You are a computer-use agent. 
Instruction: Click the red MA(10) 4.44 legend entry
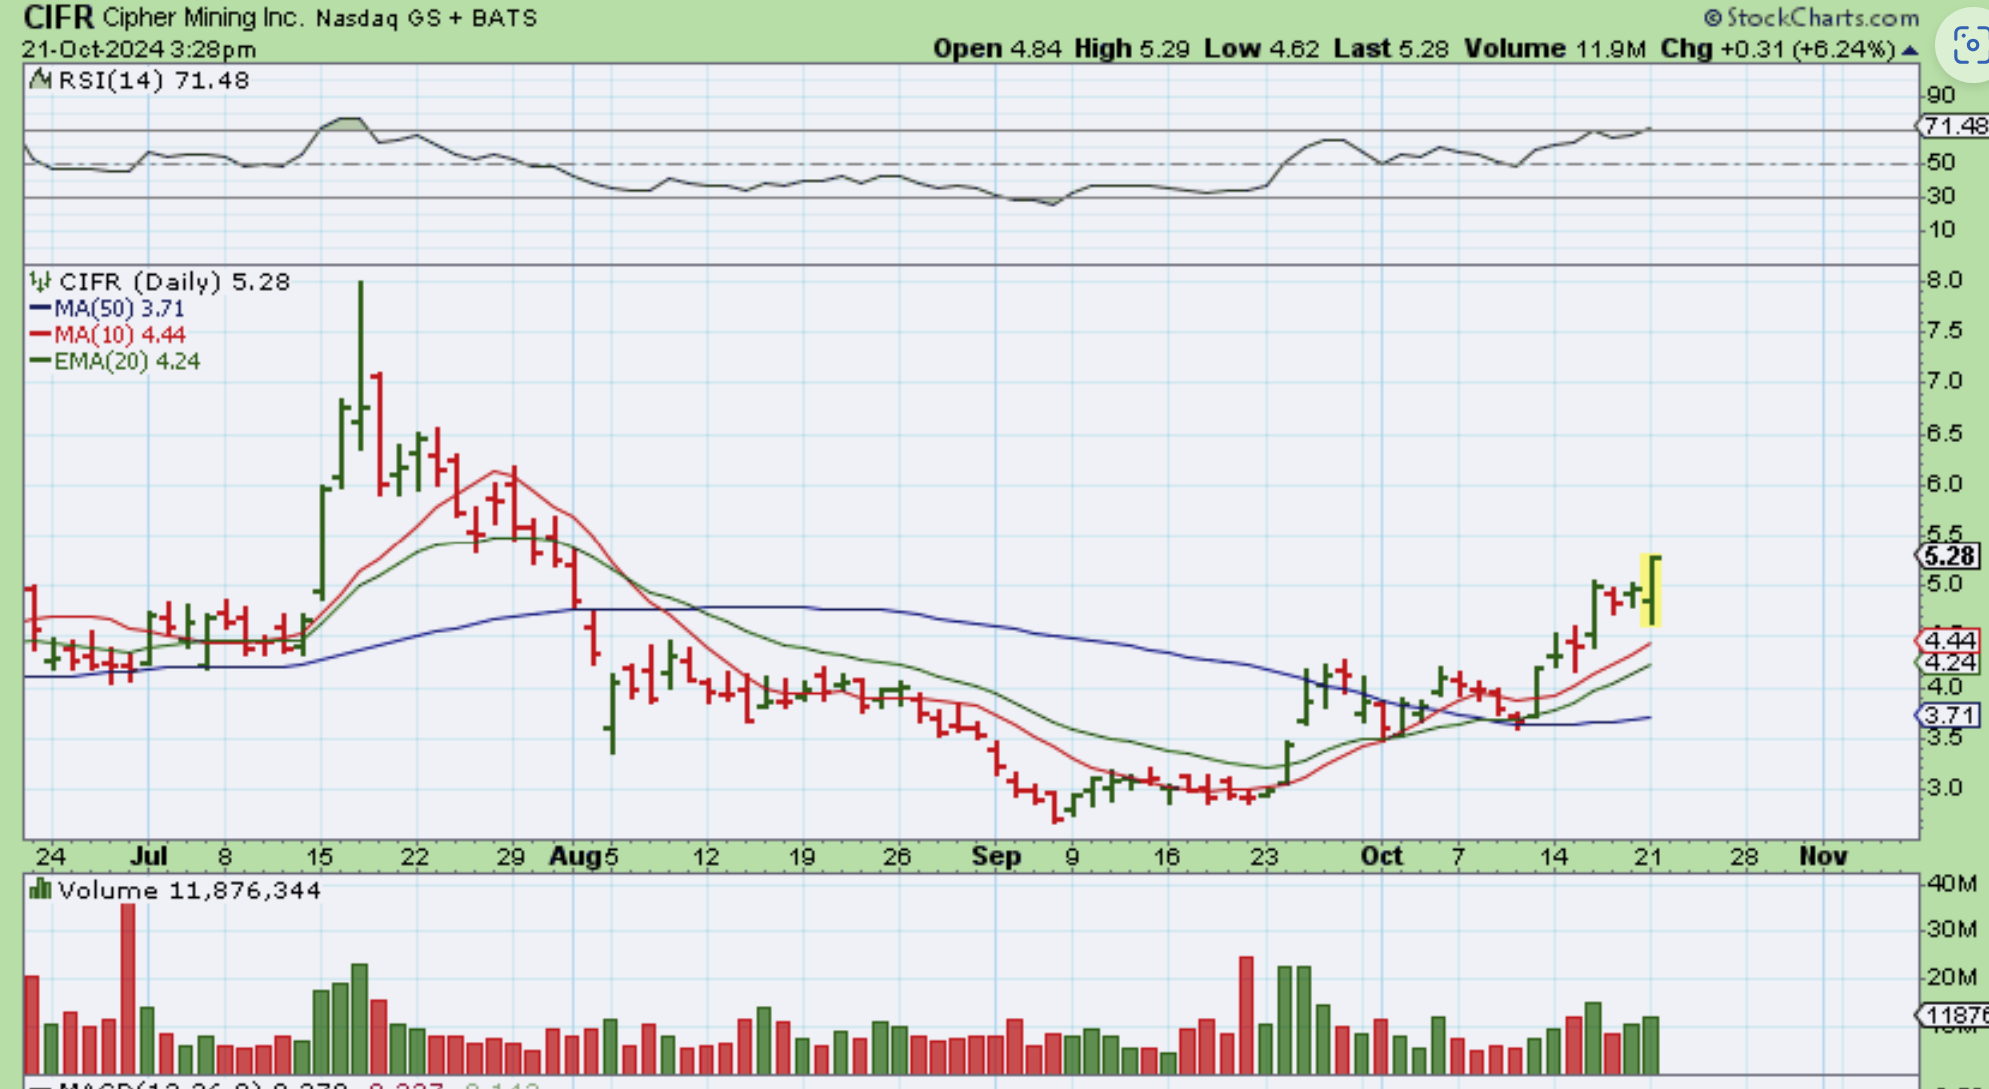tap(108, 335)
